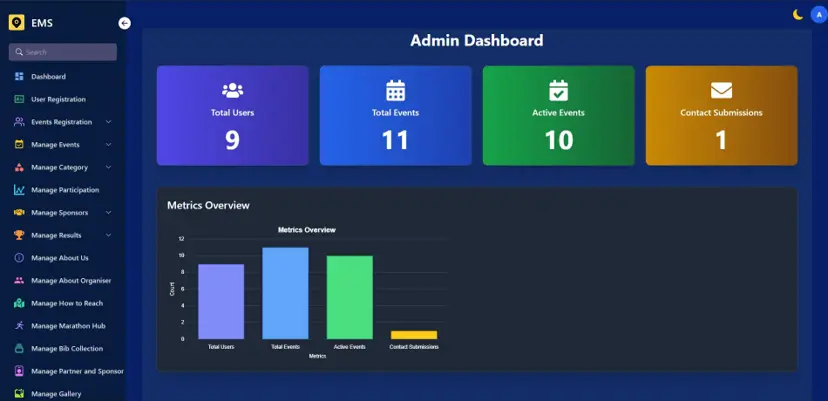Click the User Registration card icon
This screenshot has height=401, width=828.
coord(19,99)
